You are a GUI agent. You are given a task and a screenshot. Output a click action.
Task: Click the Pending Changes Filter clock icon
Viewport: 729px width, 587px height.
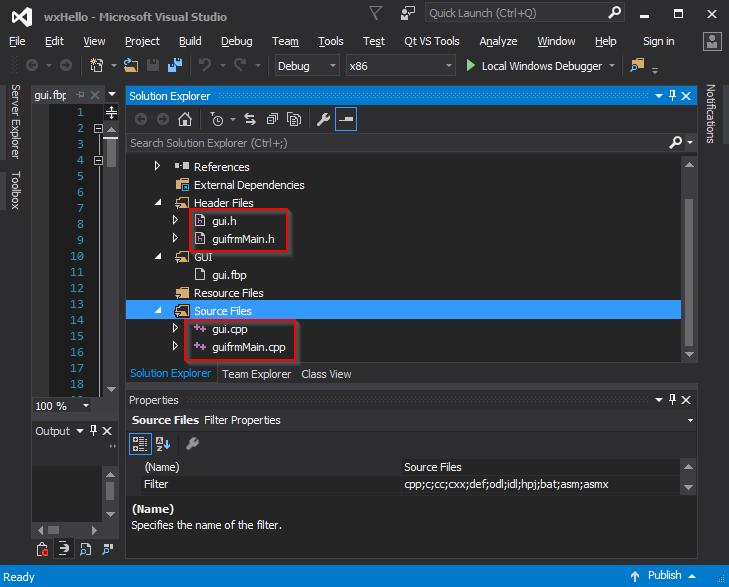[217, 119]
